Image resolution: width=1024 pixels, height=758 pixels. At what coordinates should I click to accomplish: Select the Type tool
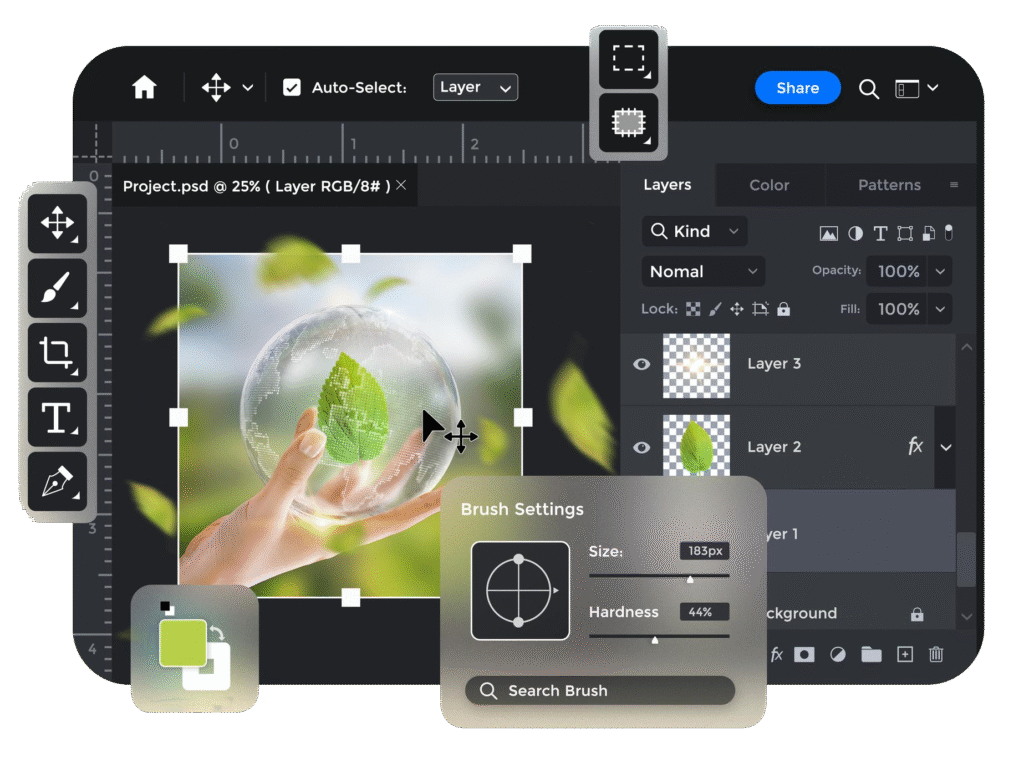coord(57,417)
